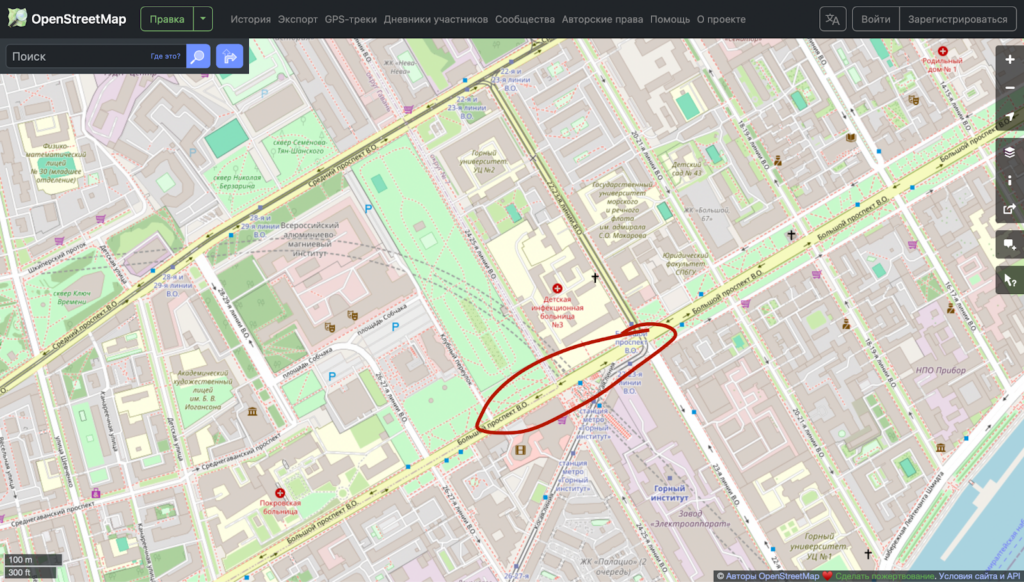Click the Правка edit button

pyautogui.click(x=166, y=19)
